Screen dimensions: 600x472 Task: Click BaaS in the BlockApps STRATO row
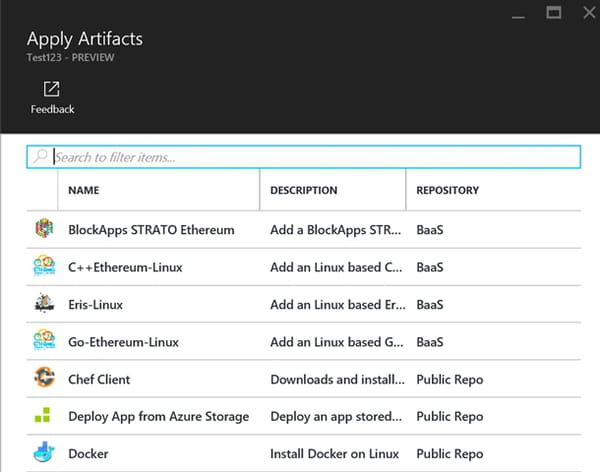430,230
